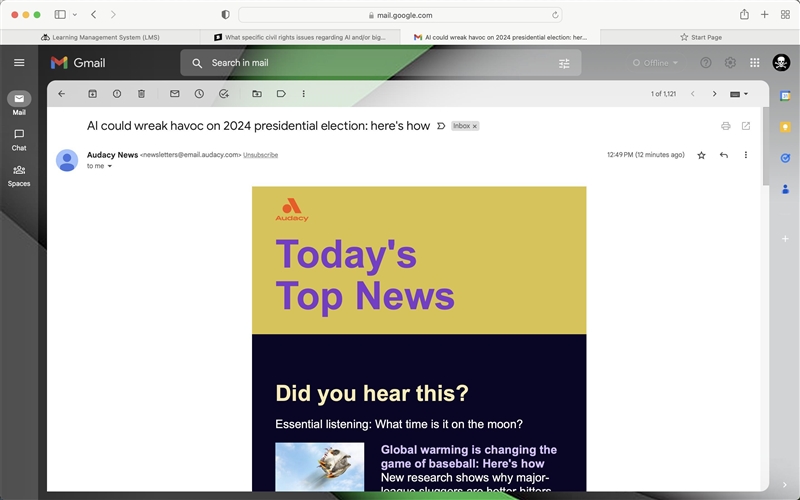
Task: Open Safari share menu
Action: coord(744,14)
